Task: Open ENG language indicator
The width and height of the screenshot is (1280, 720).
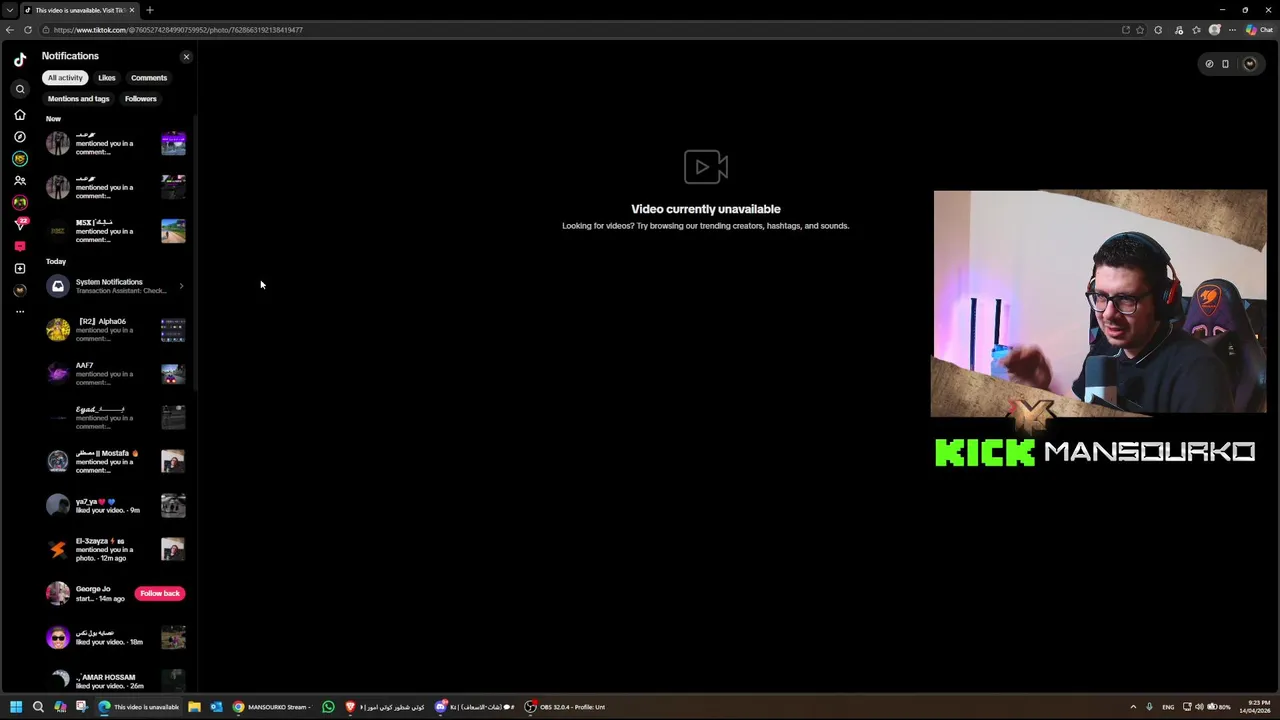Action: coord(1168,707)
